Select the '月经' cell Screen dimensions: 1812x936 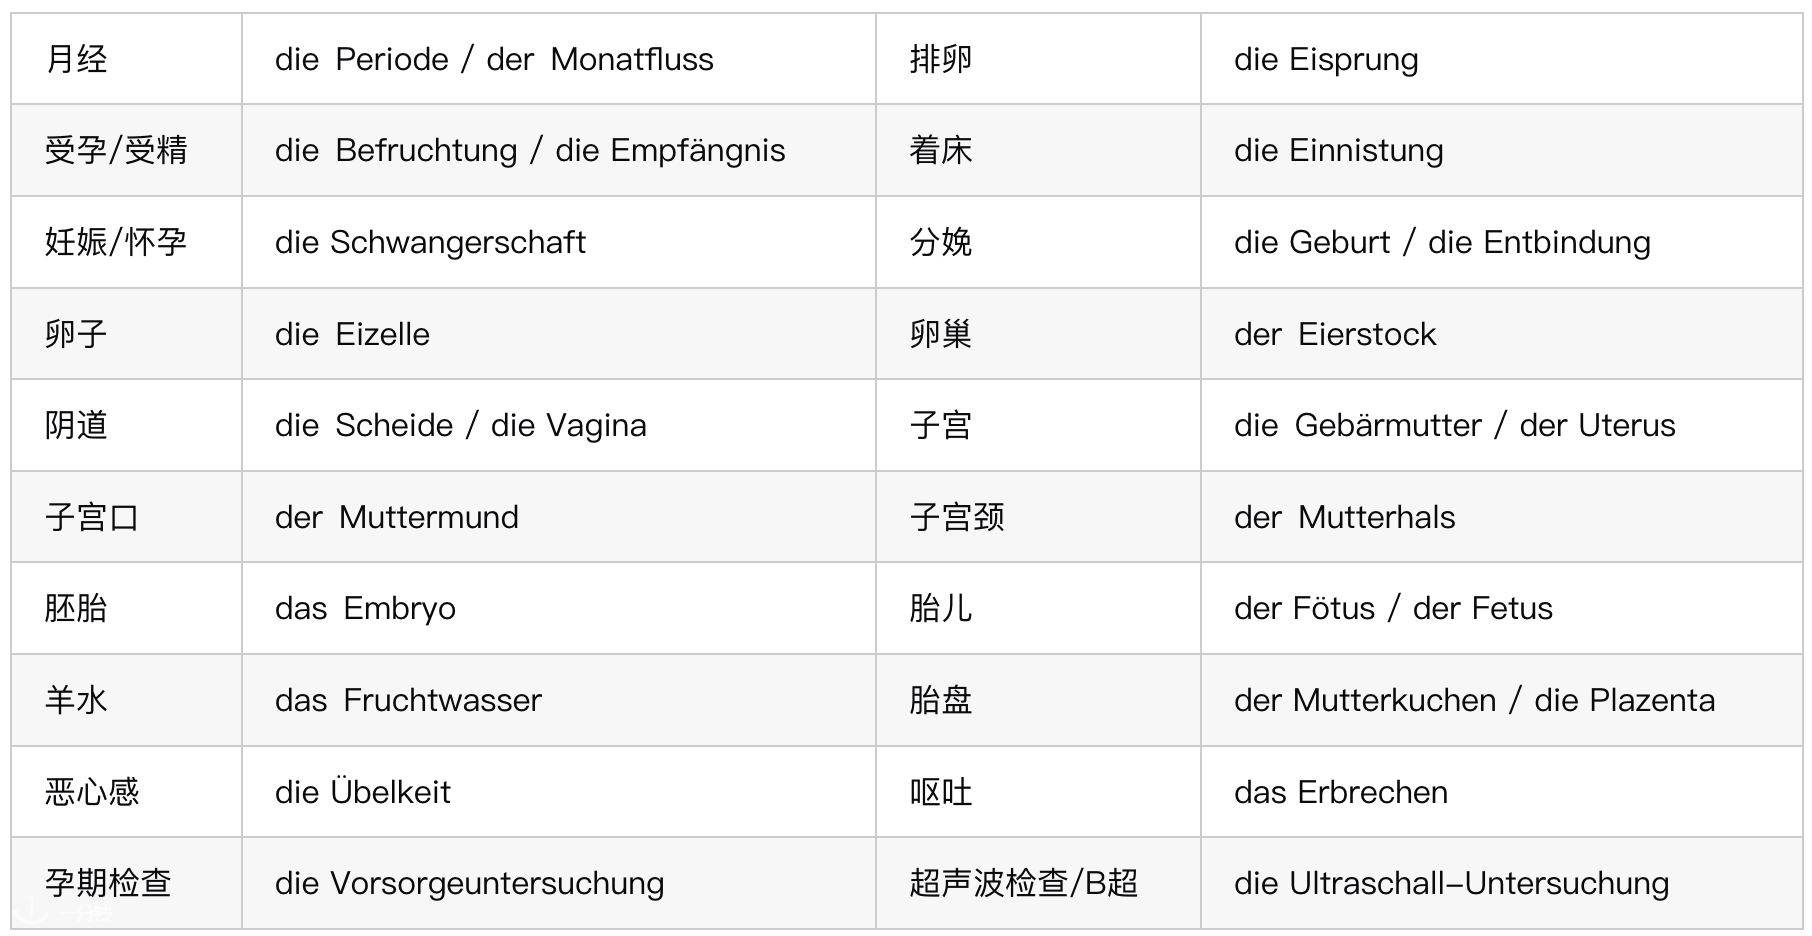pos(127,59)
